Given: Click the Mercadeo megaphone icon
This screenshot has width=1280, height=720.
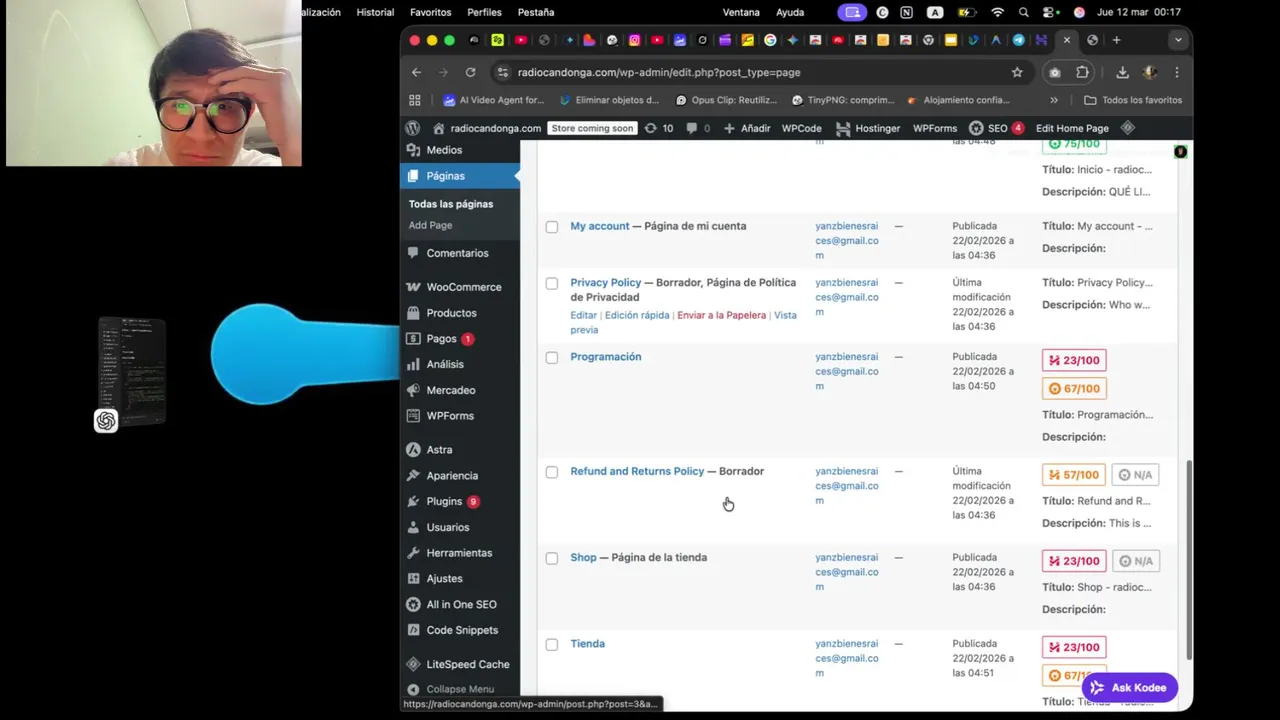Looking at the screenshot, I should [413, 390].
